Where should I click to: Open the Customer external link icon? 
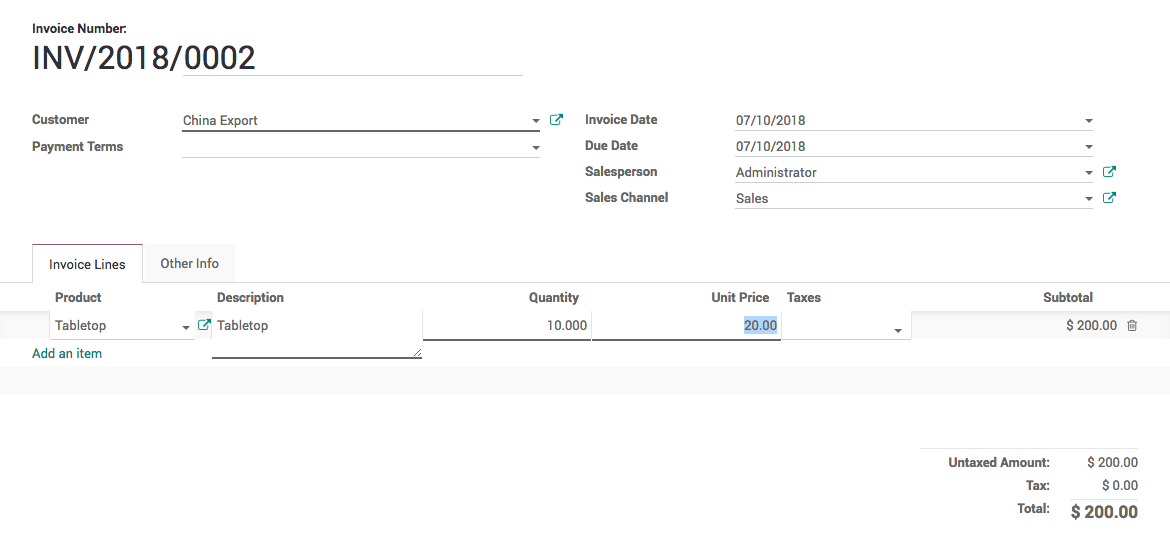(556, 120)
